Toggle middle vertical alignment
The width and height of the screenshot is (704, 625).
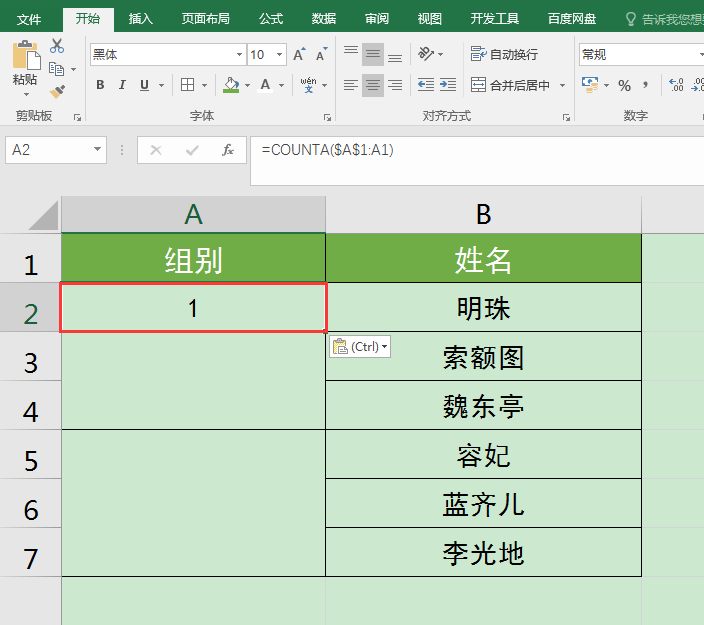coord(373,55)
